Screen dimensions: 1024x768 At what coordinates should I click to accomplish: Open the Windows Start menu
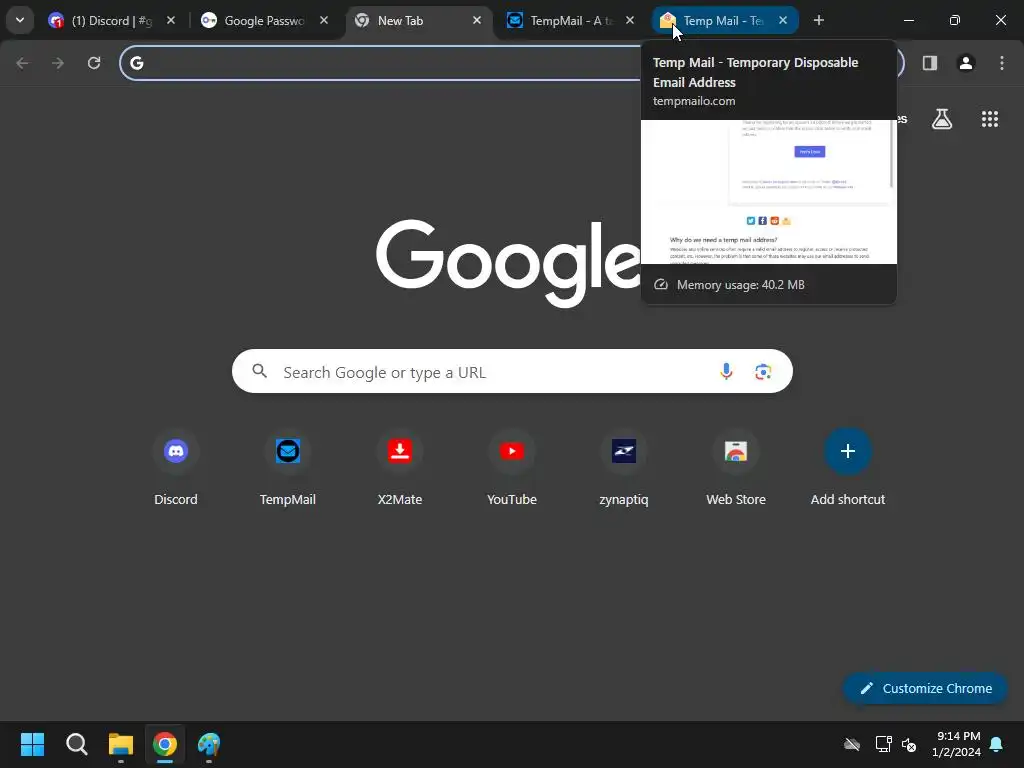tap(32, 744)
